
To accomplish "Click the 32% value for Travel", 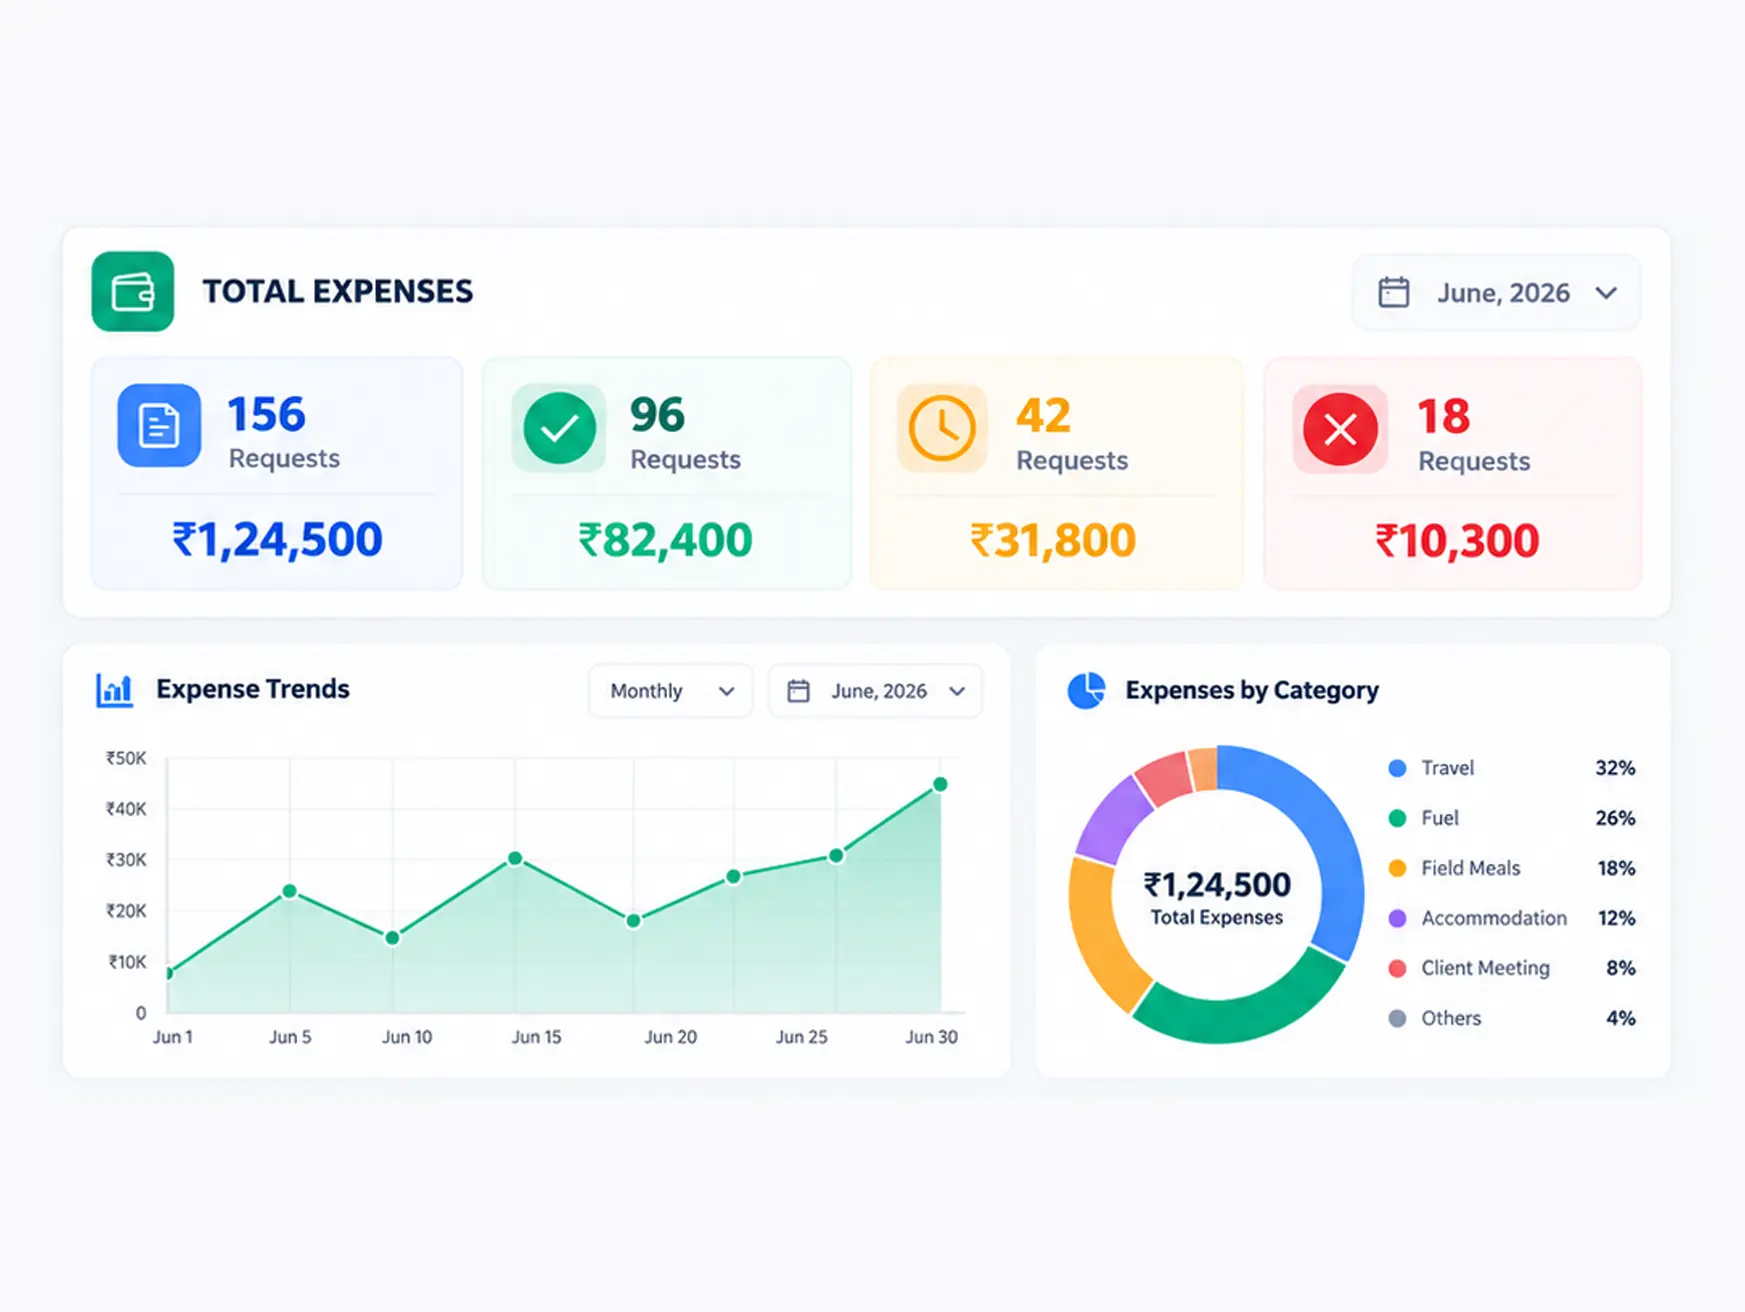I will (1615, 768).
